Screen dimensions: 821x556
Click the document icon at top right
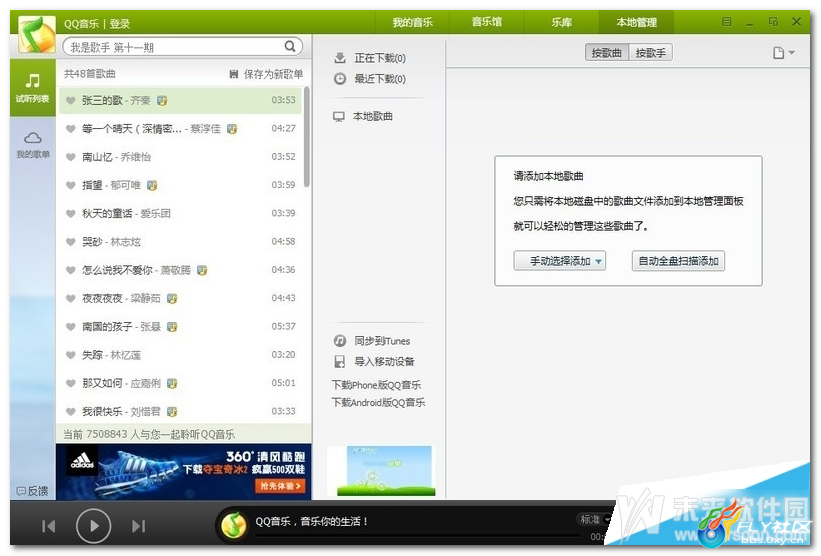point(779,52)
